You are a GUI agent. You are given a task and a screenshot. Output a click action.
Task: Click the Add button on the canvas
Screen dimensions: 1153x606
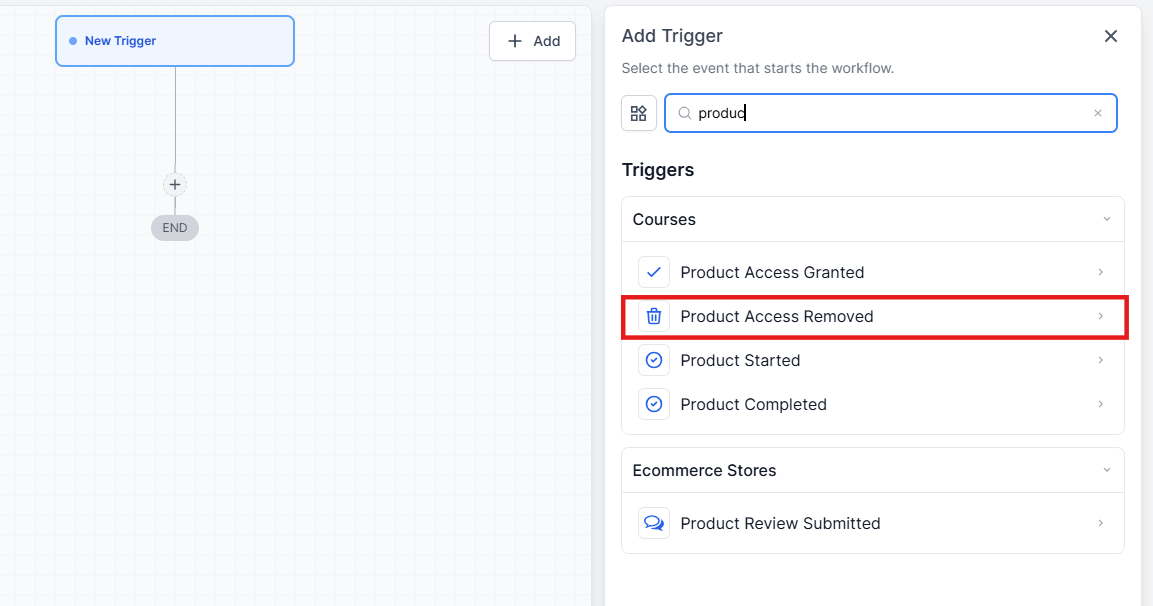[x=532, y=41]
